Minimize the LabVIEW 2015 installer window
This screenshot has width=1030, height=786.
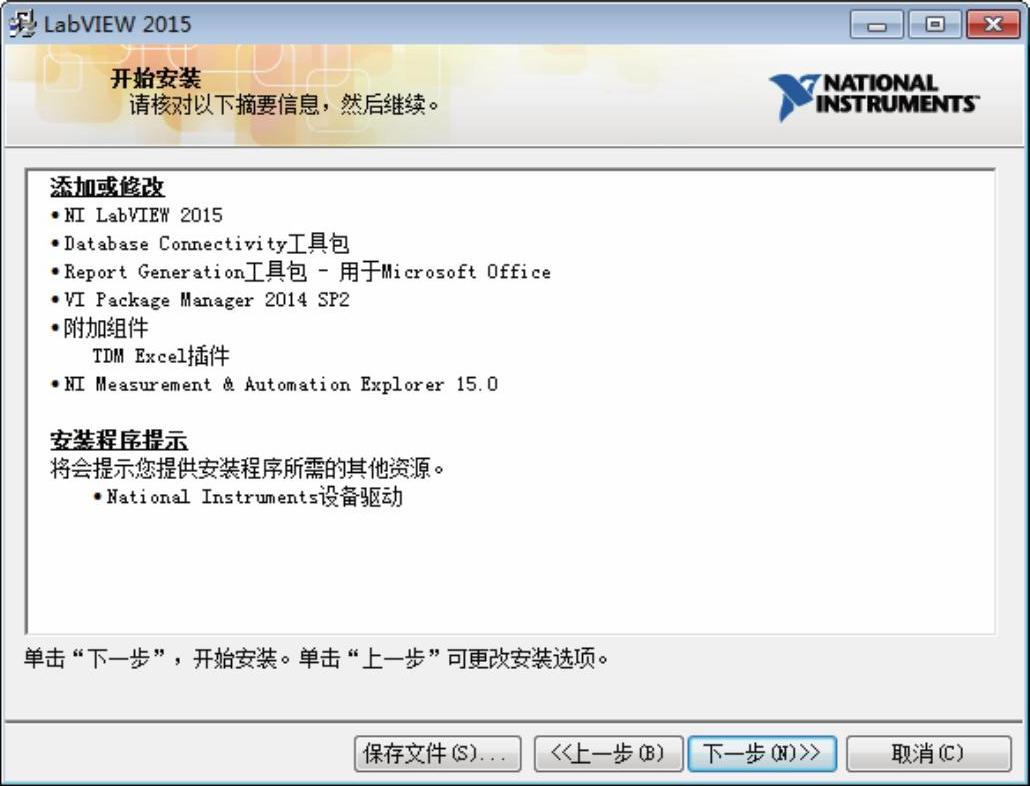[x=877, y=25]
